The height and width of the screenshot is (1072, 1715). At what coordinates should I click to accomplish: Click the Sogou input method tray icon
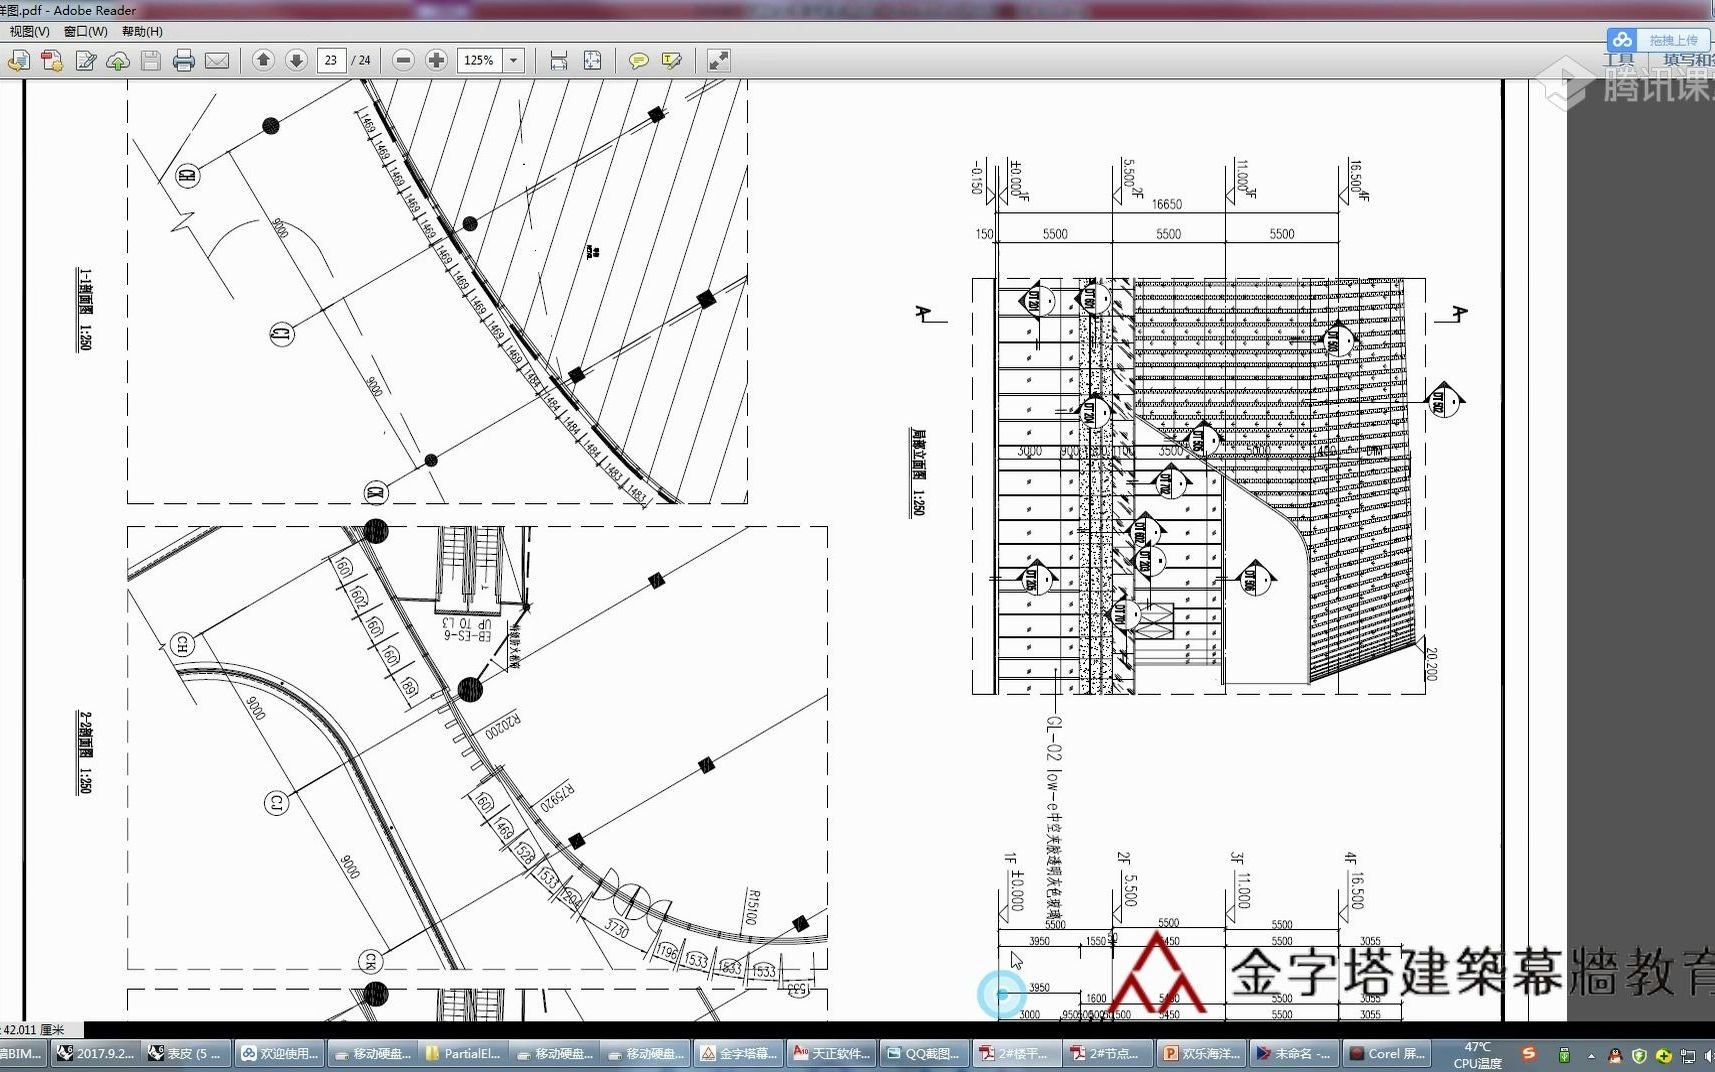click(x=1528, y=1054)
